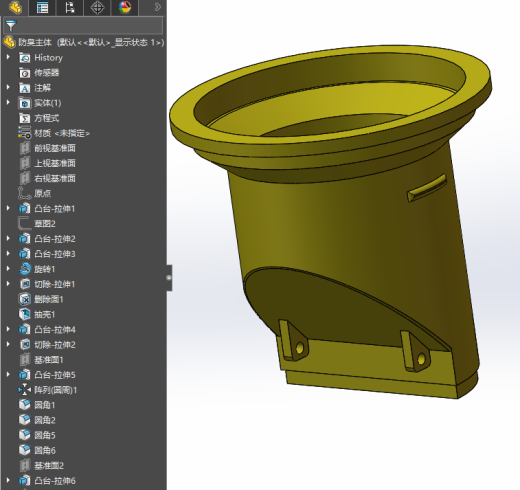Open the DimXpertManager crosshair tab

[x=97, y=7]
